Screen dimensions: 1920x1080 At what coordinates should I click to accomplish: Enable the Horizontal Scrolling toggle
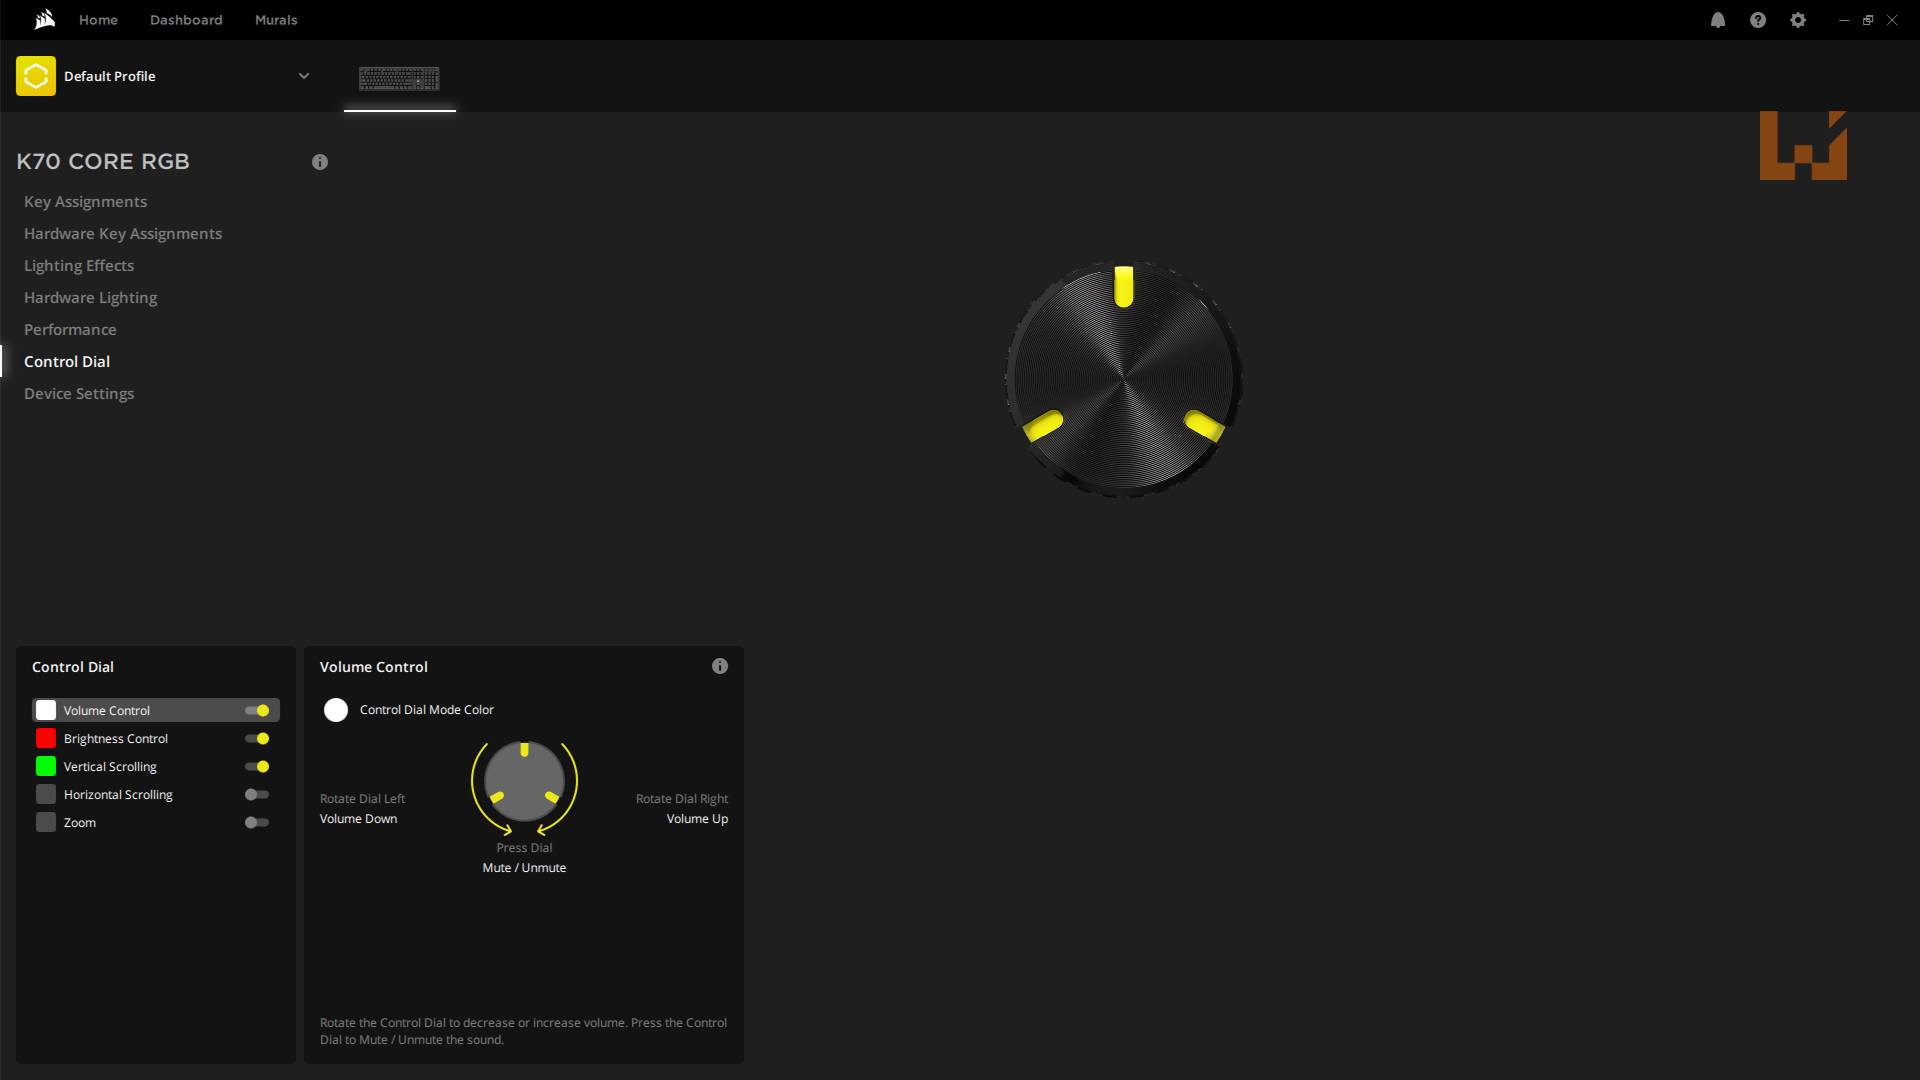pos(257,795)
